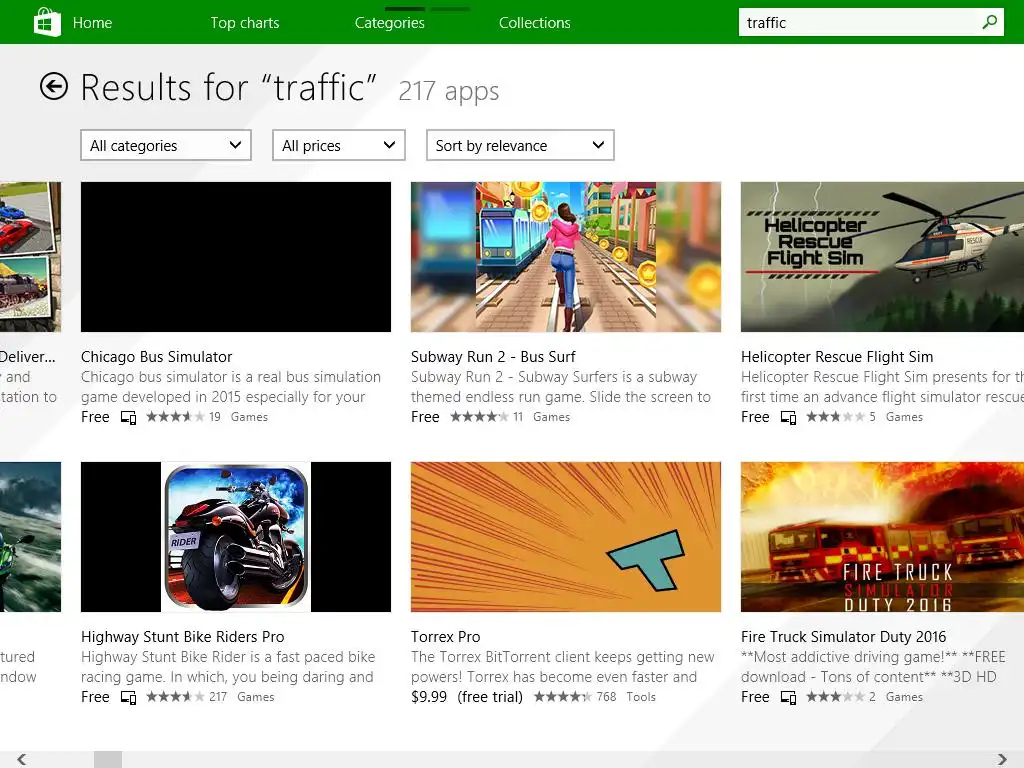Click Chicago Bus Simulator black thumbnail

click(x=236, y=257)
